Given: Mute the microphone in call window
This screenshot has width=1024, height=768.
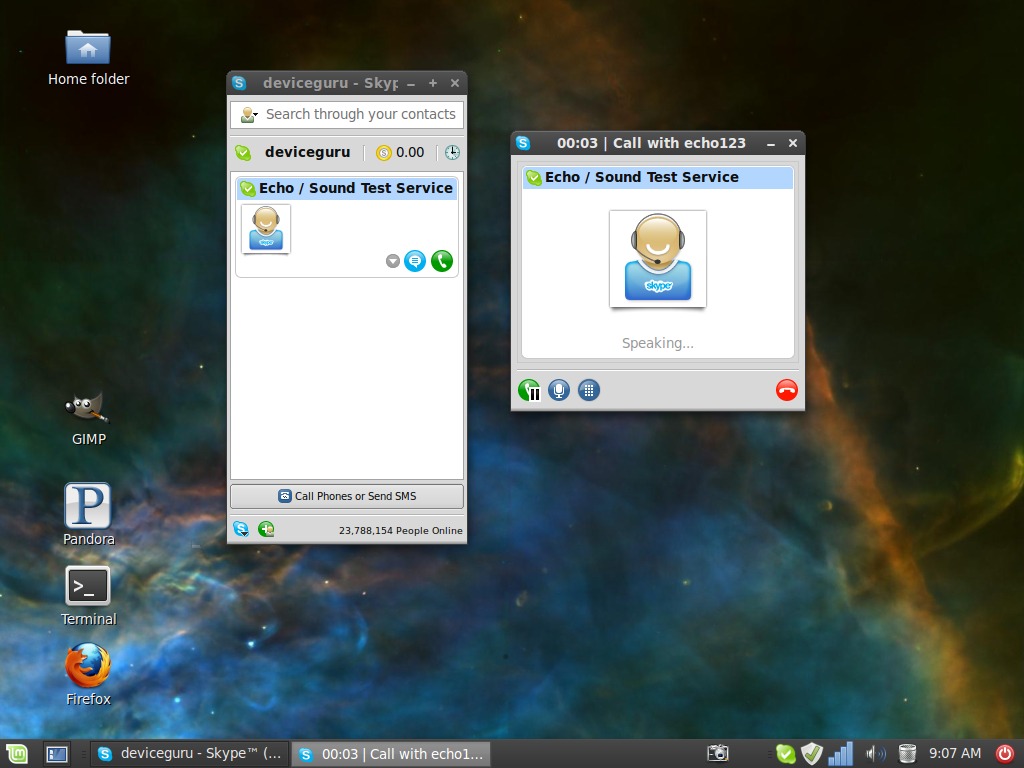Looking at the screenshot, I should coord(558,391).
